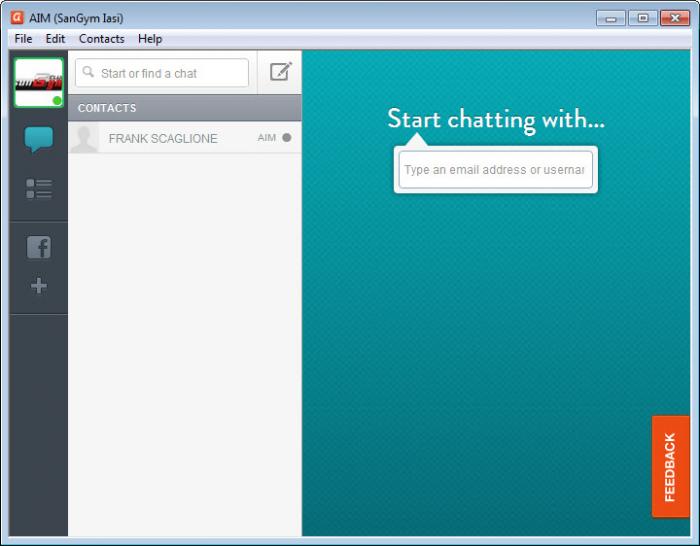Click the email address or username field
This screenshot has width=700, height=546.
click(x=496, y=170)
